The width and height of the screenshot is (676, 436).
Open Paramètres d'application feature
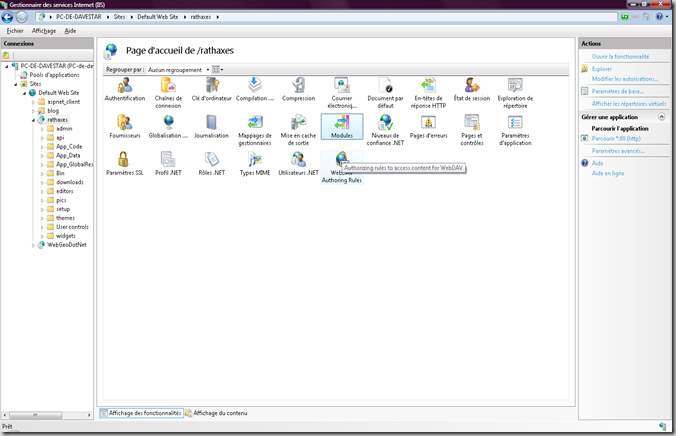[515, 130]
